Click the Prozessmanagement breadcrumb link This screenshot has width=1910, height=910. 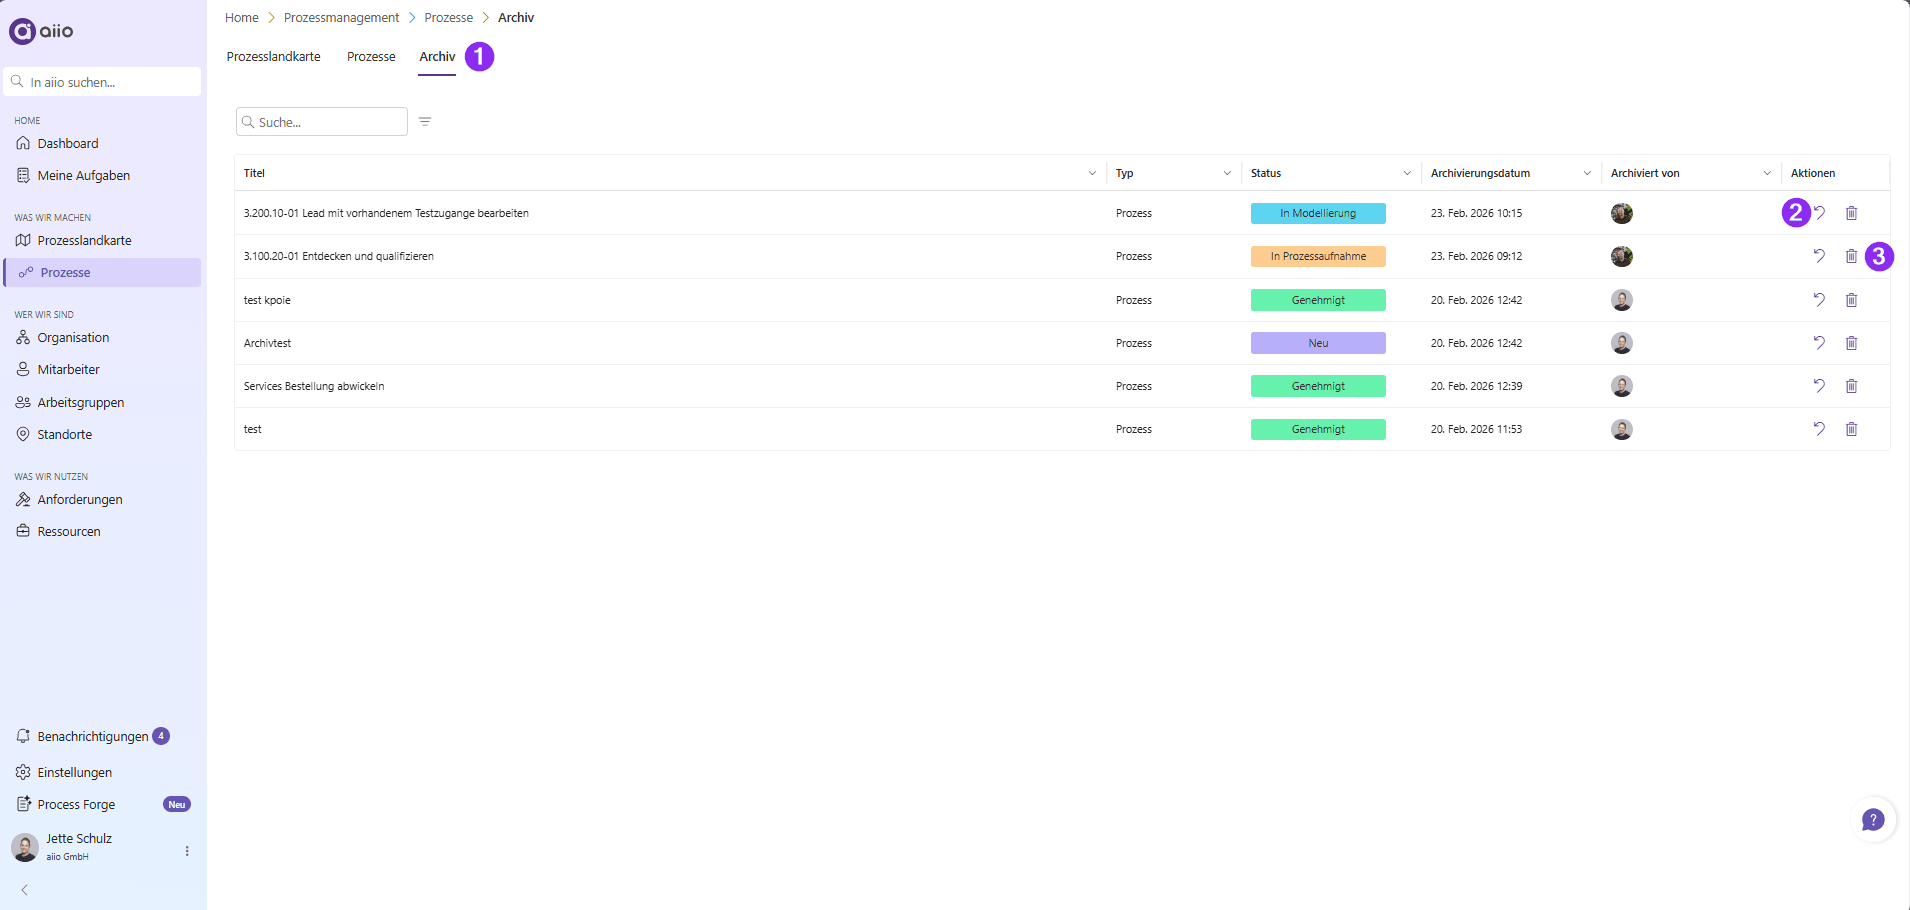pos(341,18)
